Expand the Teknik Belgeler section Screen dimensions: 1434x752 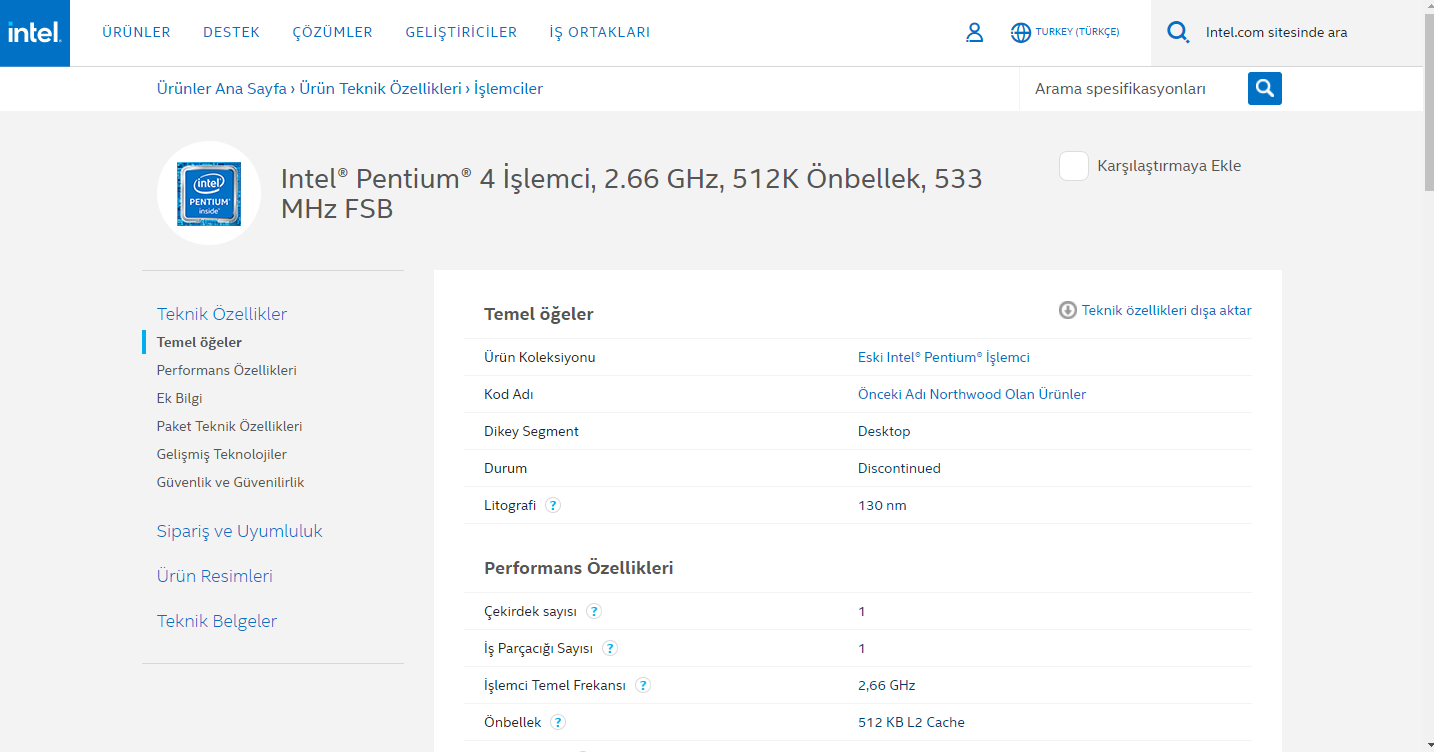point(216,621)
